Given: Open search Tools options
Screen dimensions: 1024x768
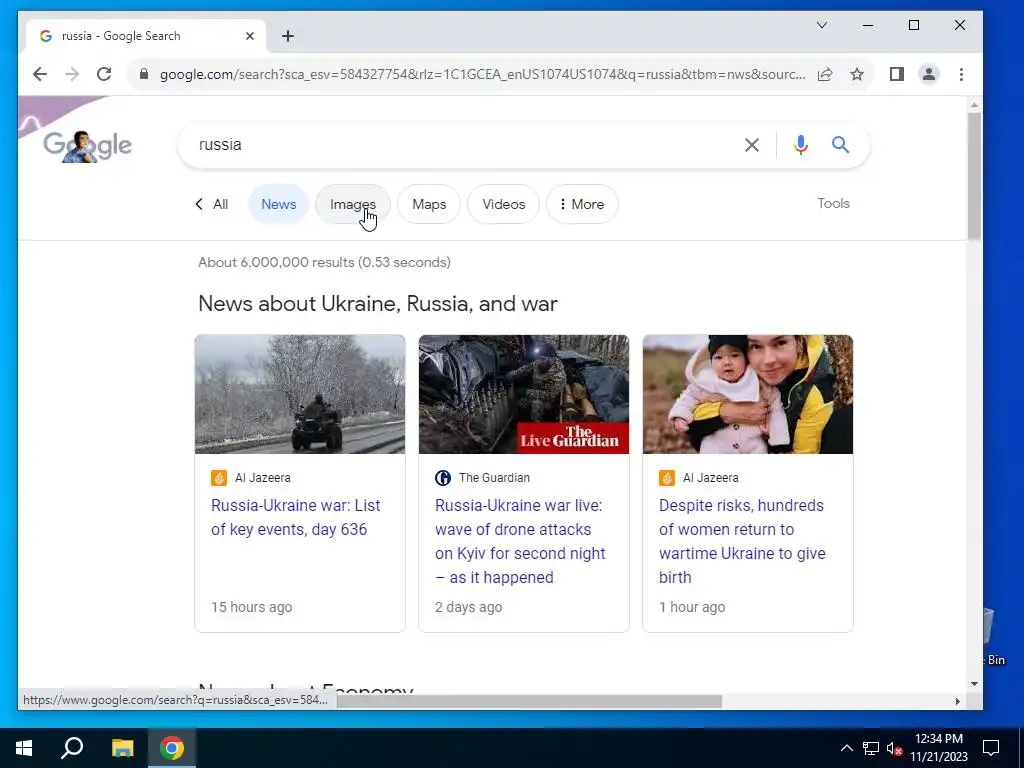Looking at the screenshot, I should 833,204.
